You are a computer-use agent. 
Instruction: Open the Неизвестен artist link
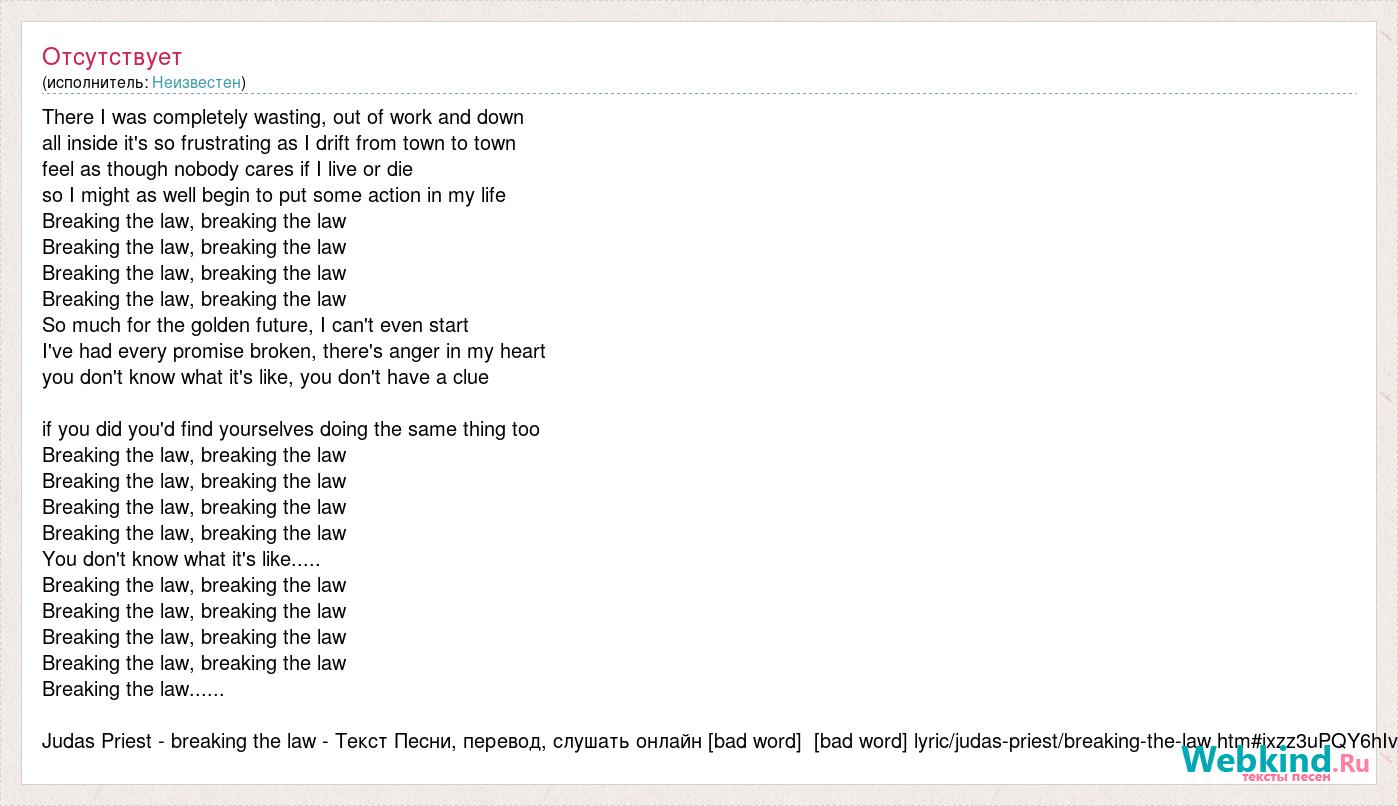pyautogui.click(x=196, y=82)
